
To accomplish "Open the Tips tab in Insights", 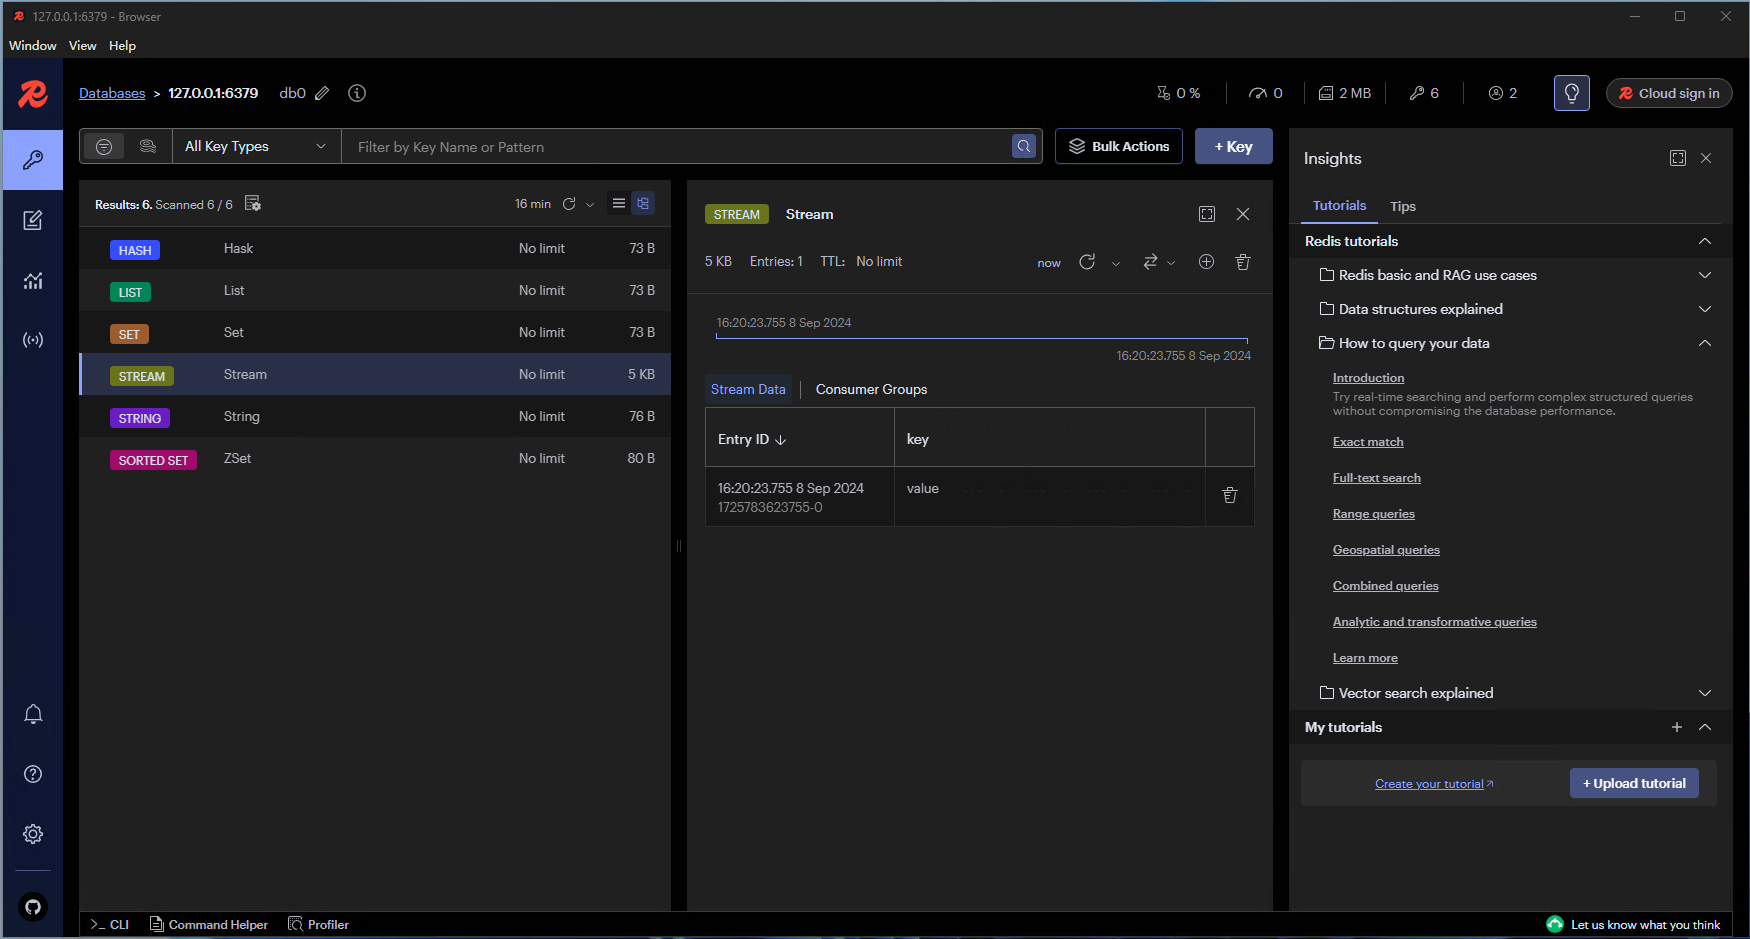I will tap(1402, 207).
